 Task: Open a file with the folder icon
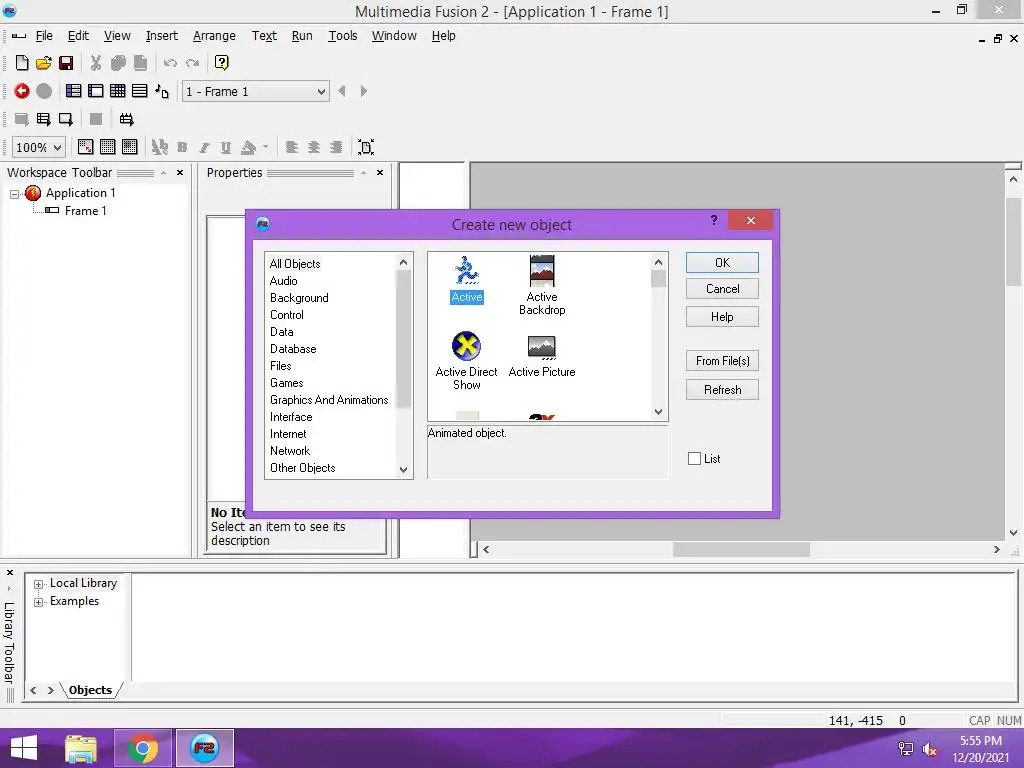pos(44,63)
